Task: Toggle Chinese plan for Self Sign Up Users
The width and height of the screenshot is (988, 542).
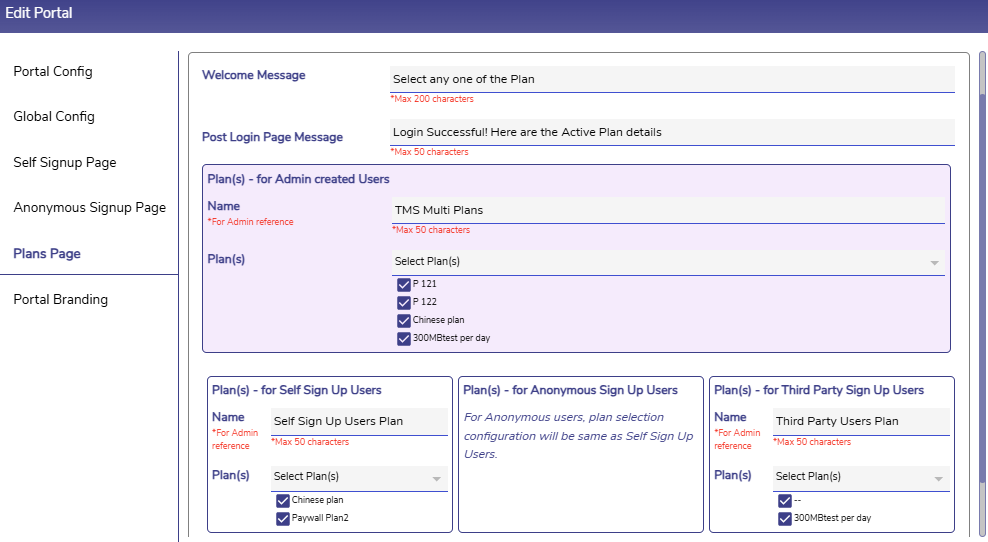Action: pos(283,501)
